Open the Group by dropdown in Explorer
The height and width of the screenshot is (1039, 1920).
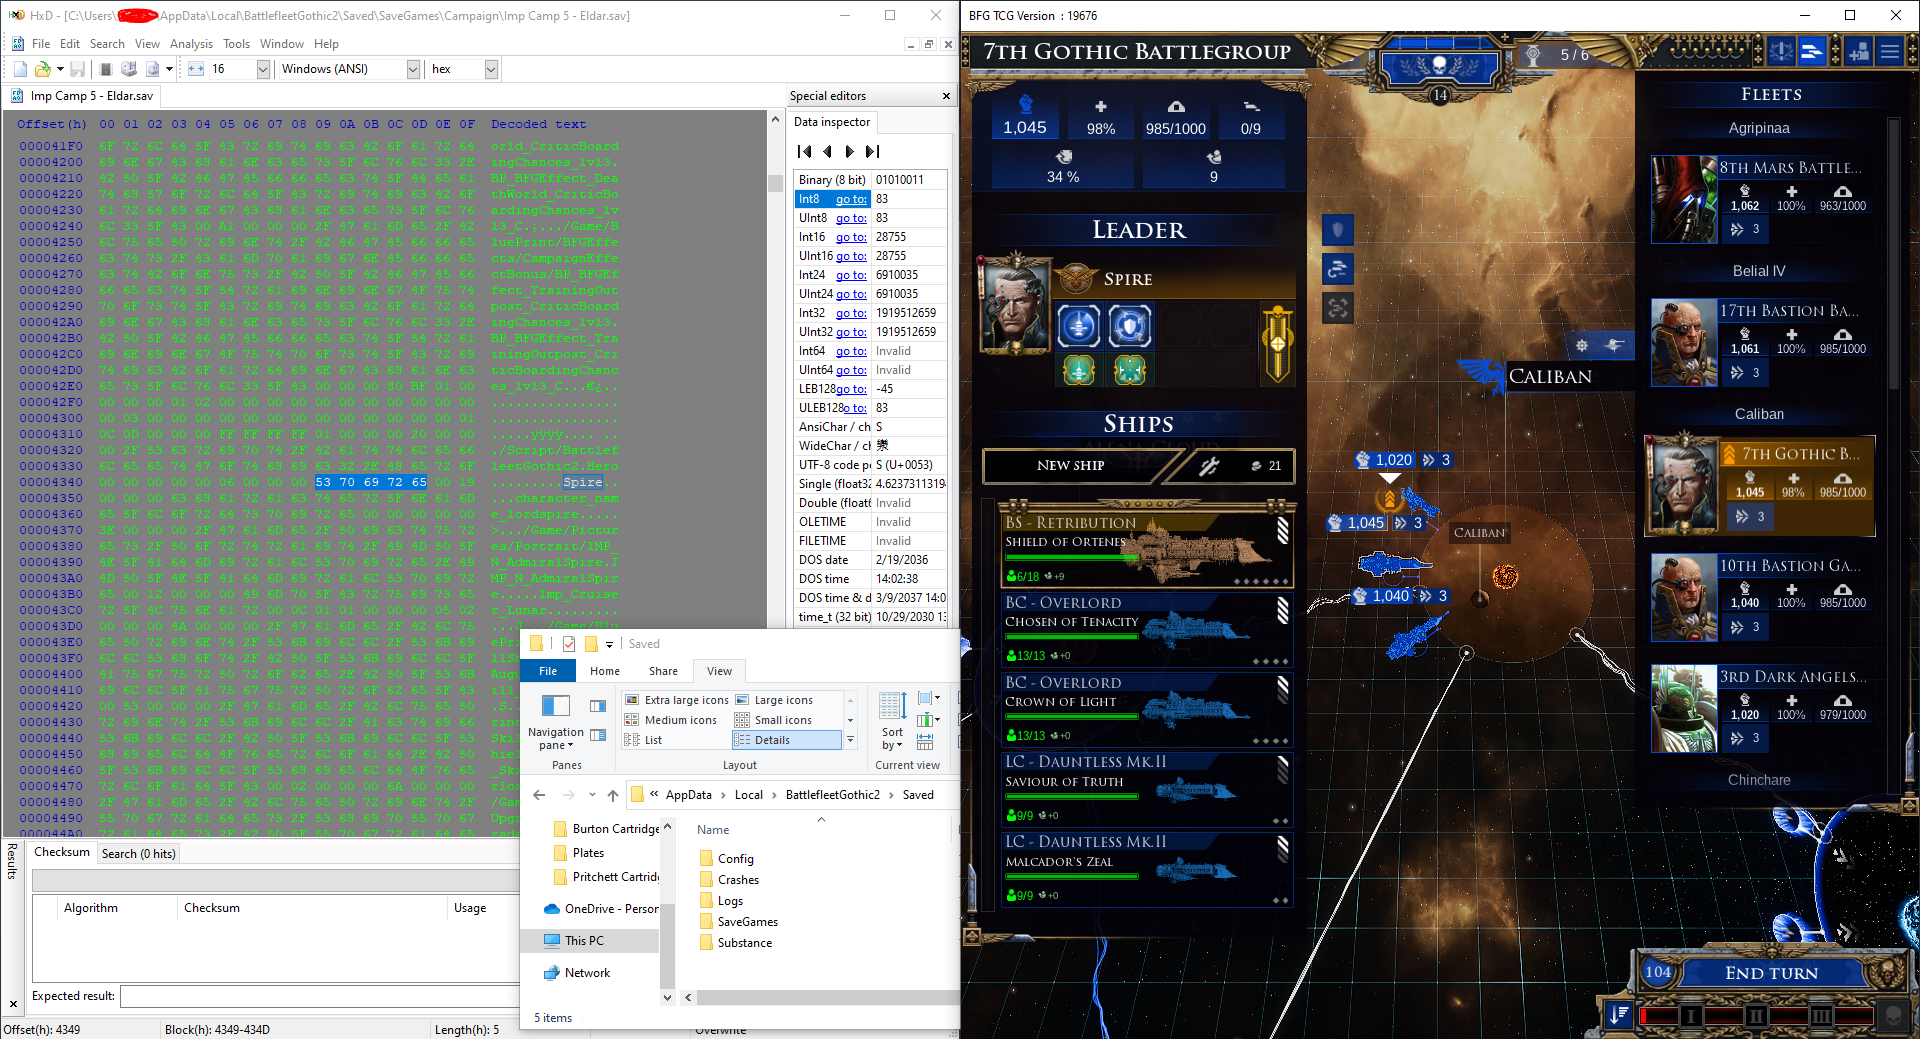point(929,698)
